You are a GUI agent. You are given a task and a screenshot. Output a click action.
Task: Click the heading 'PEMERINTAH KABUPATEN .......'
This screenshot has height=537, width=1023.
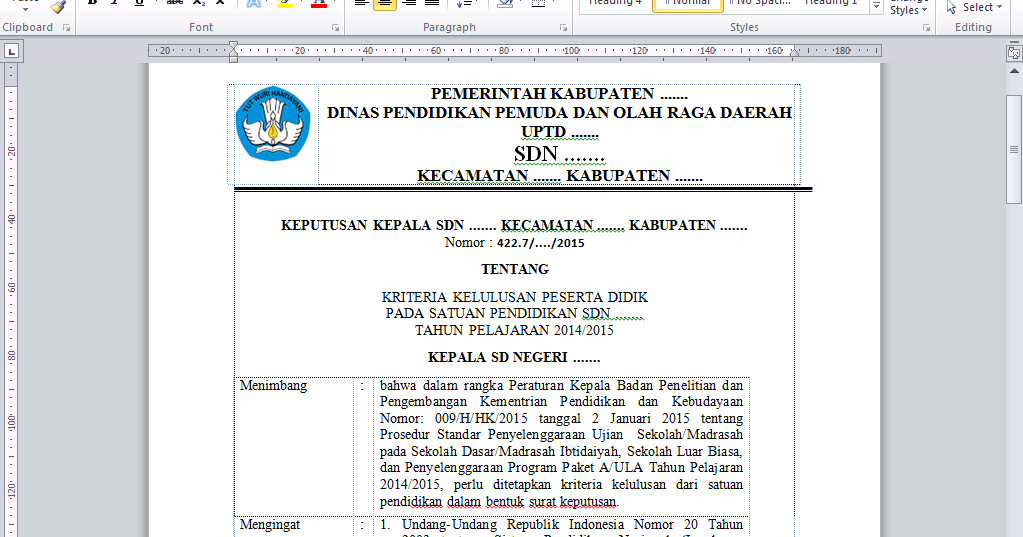(x=559, y=94)
